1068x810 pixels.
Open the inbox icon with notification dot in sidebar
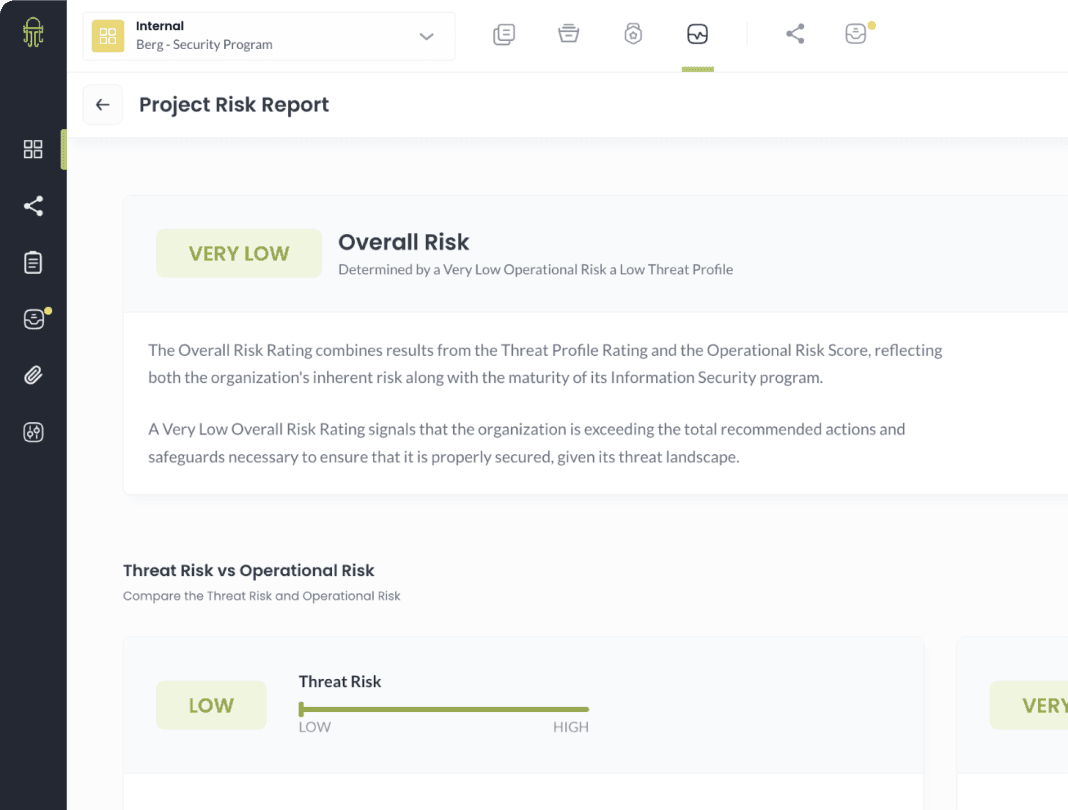(x=34, y=319)
